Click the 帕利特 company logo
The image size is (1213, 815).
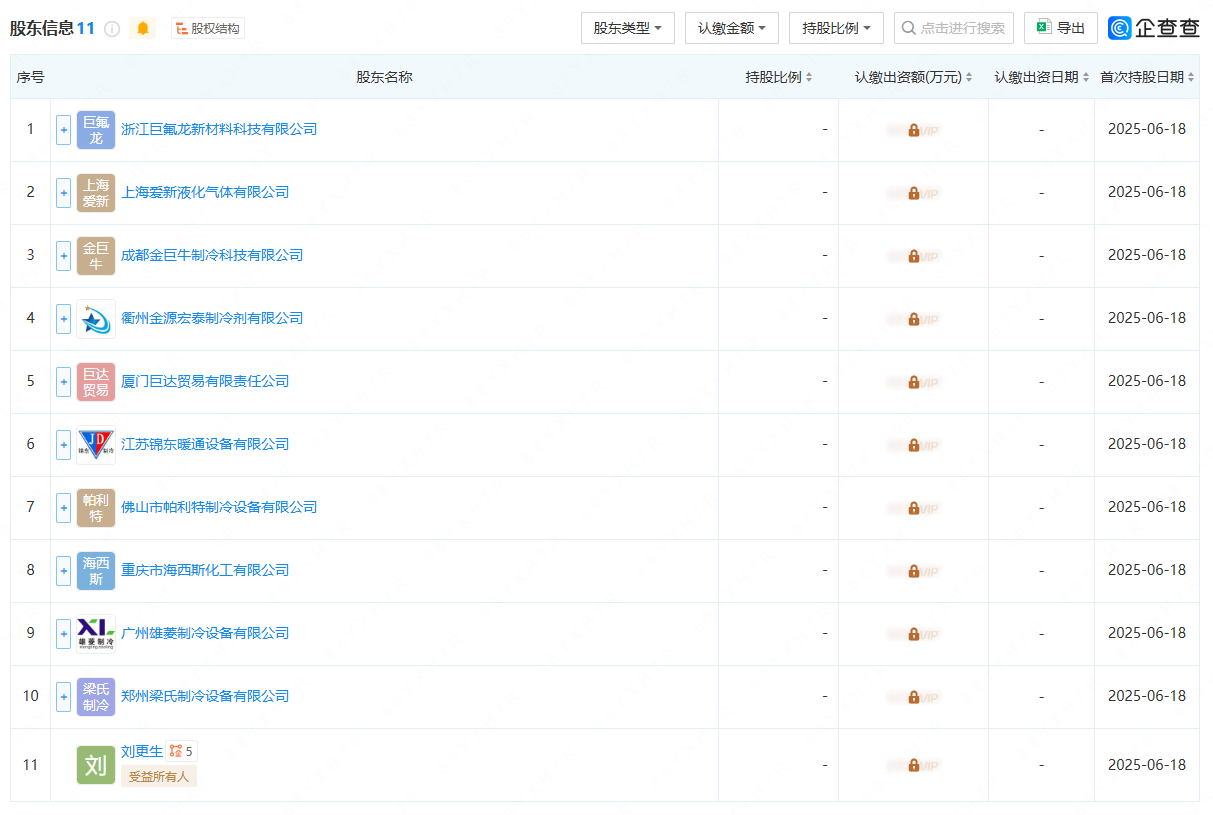pos(96,508)
